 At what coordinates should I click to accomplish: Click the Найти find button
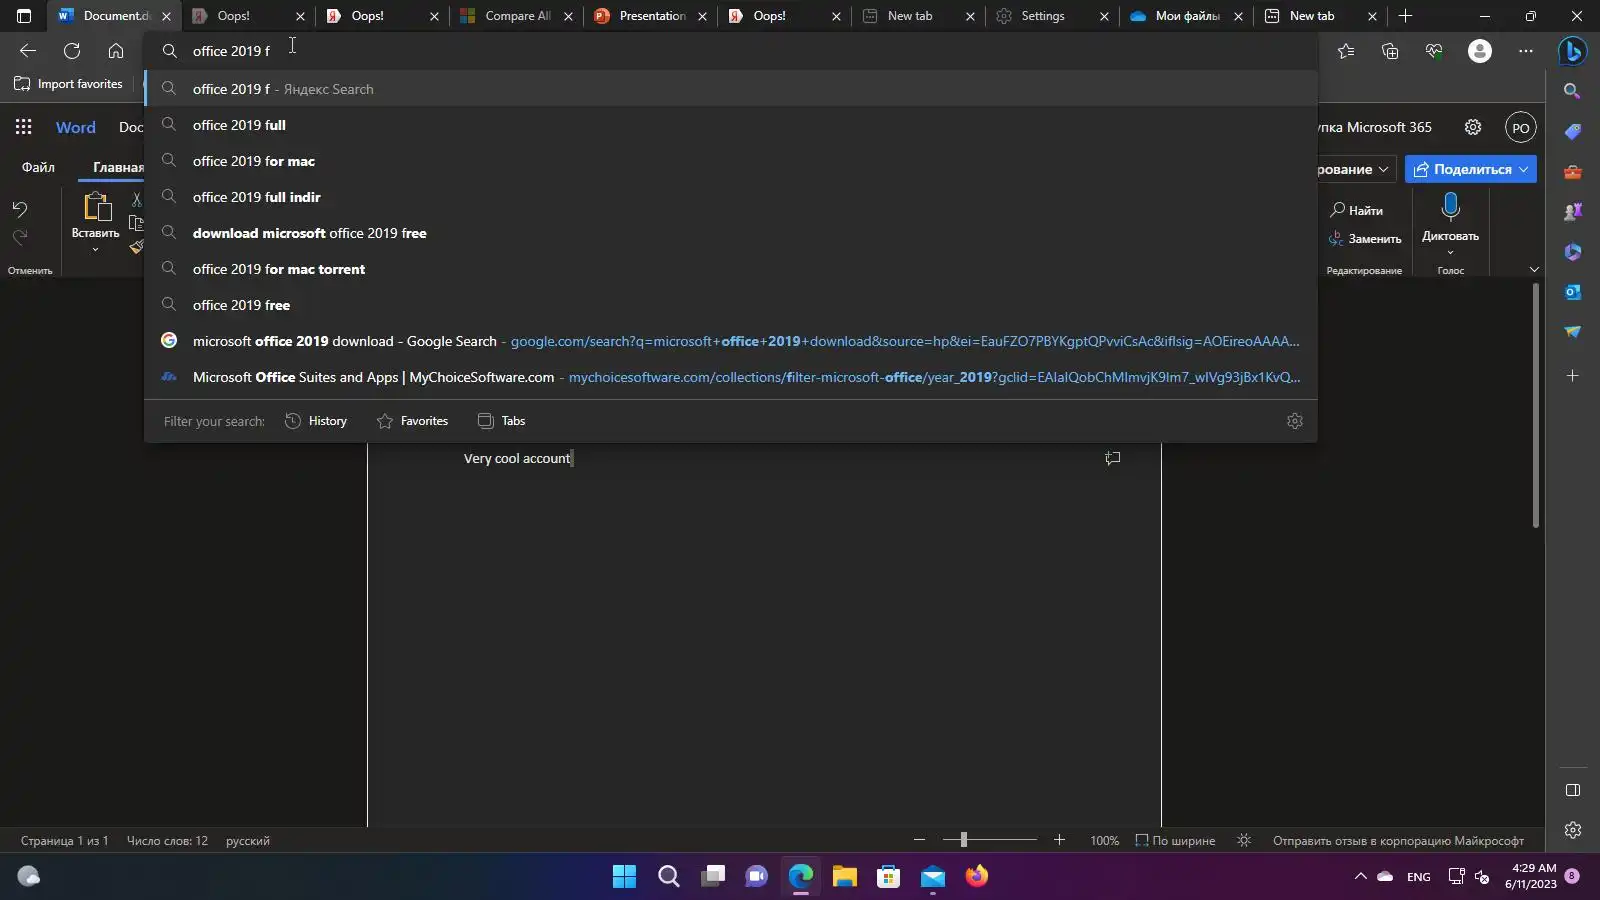tap(1357, 210)
